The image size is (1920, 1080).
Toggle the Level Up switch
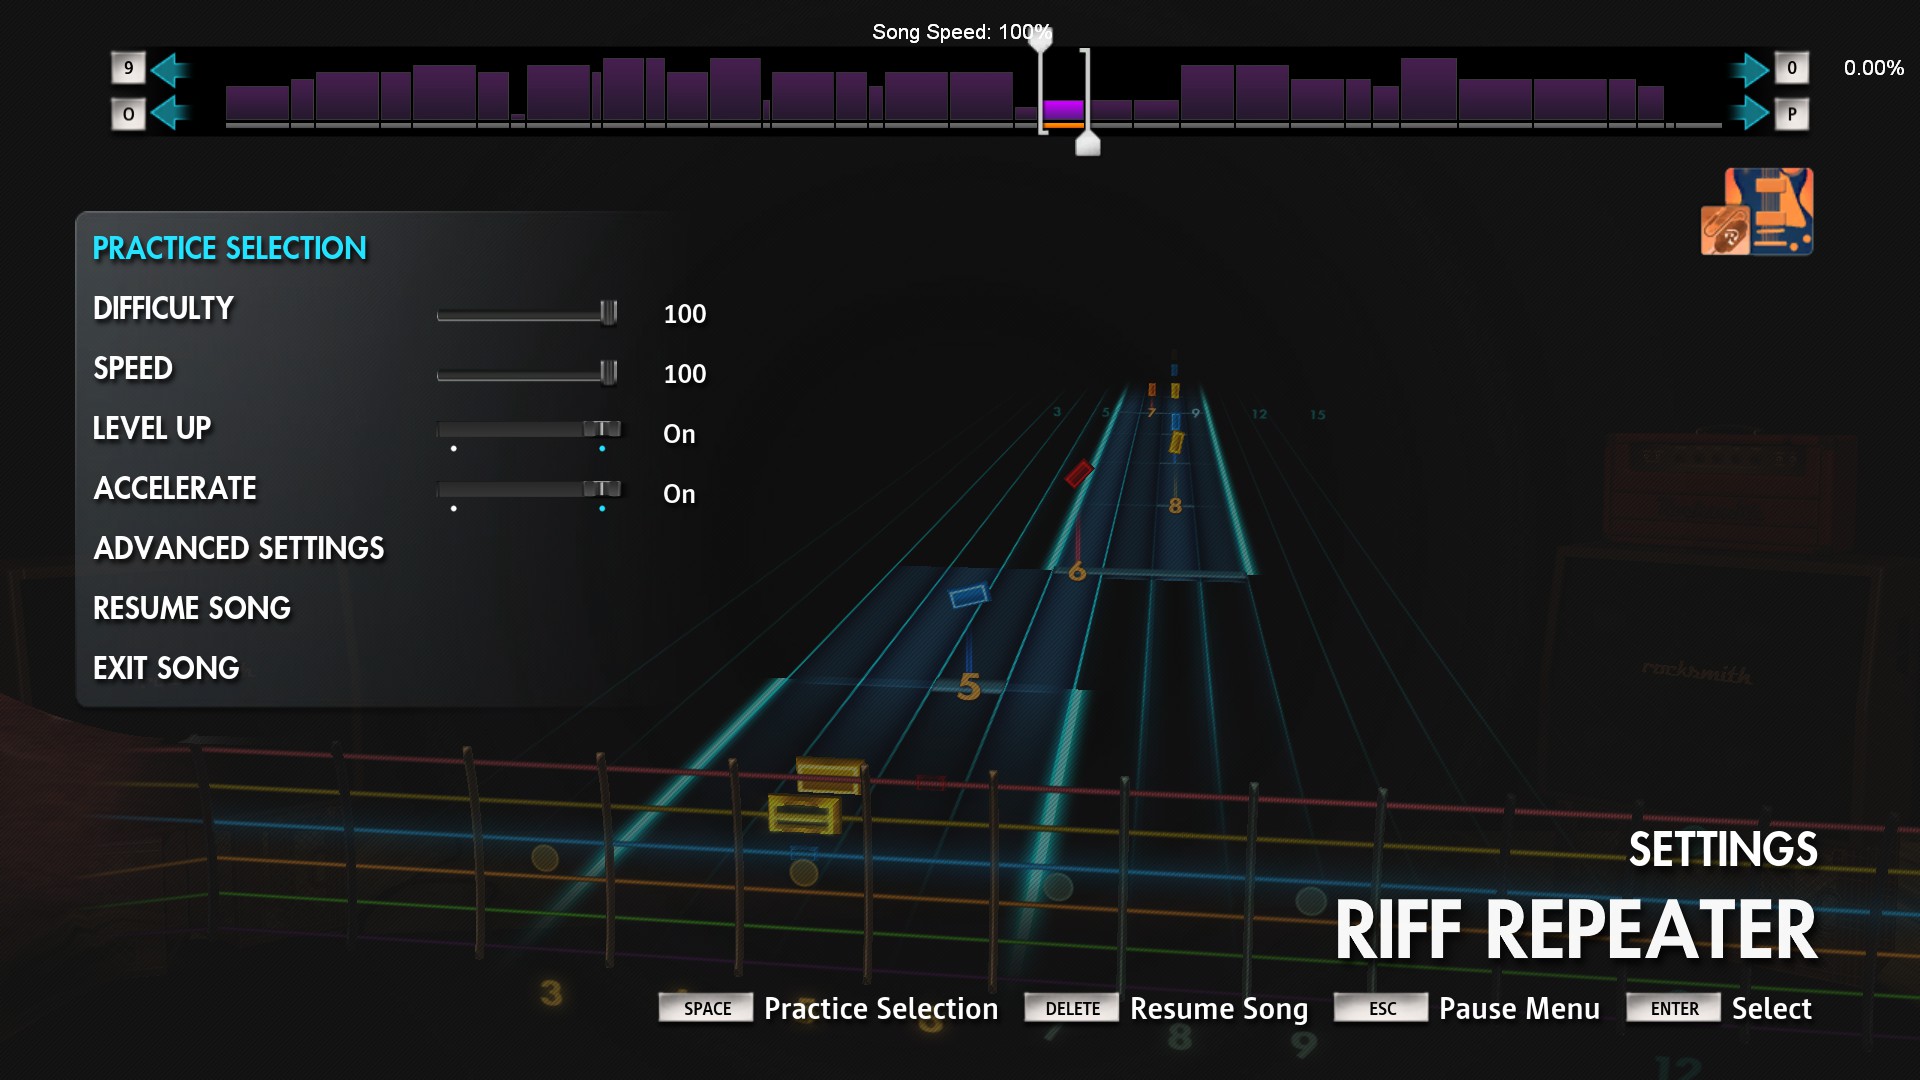pos(529,430)
